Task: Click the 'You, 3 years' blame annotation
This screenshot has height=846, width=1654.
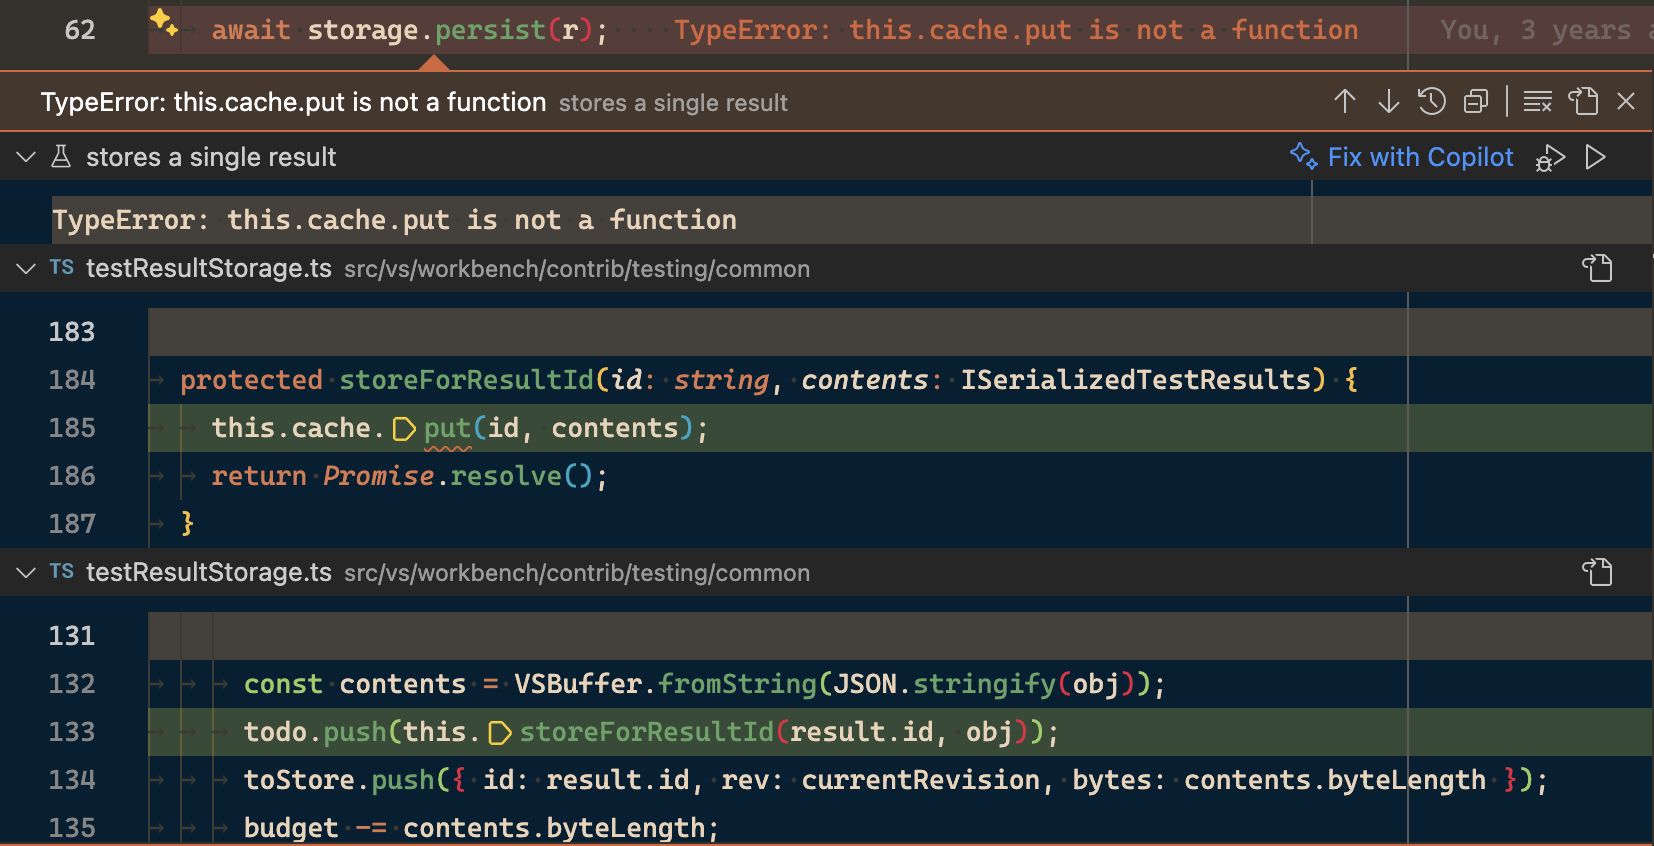Action: 1535,31
